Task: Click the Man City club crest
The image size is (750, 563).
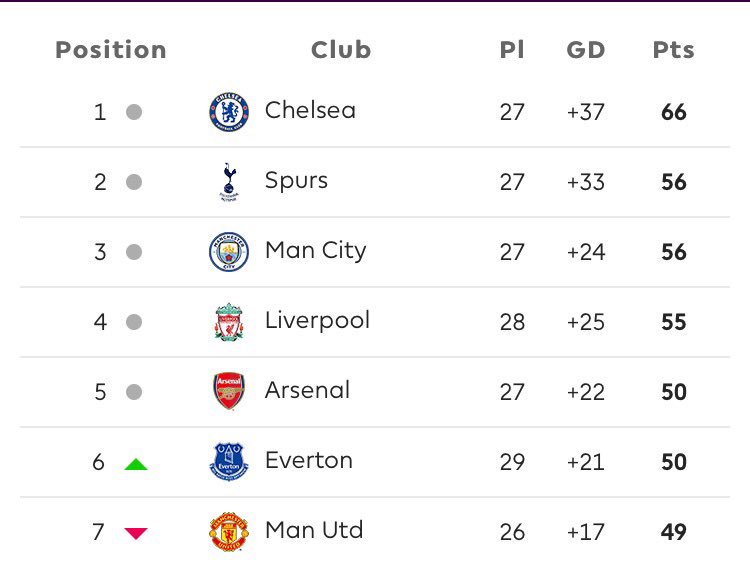Action: 229,252
